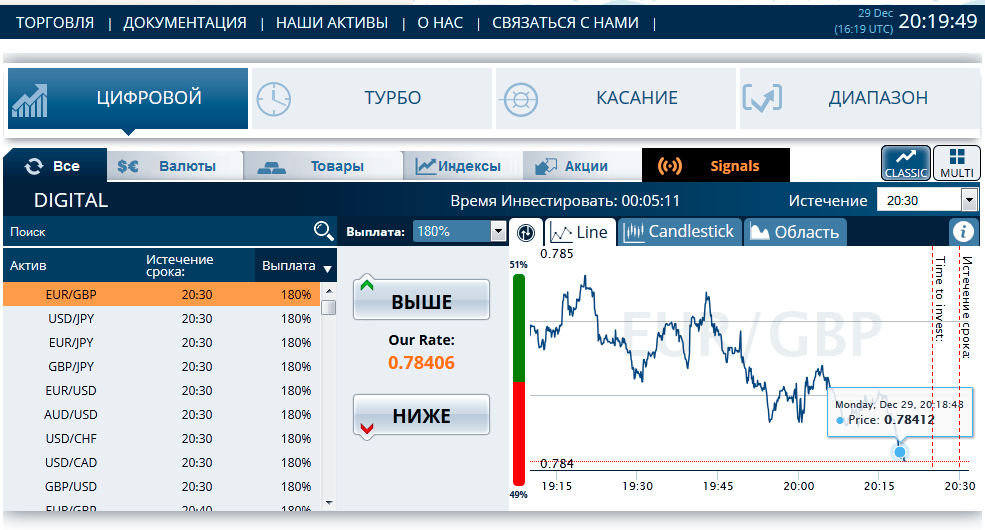This screenshot has width=985, height=530.
Task: Open the Выплата 180% dropdown
Action: pos(498,232)
